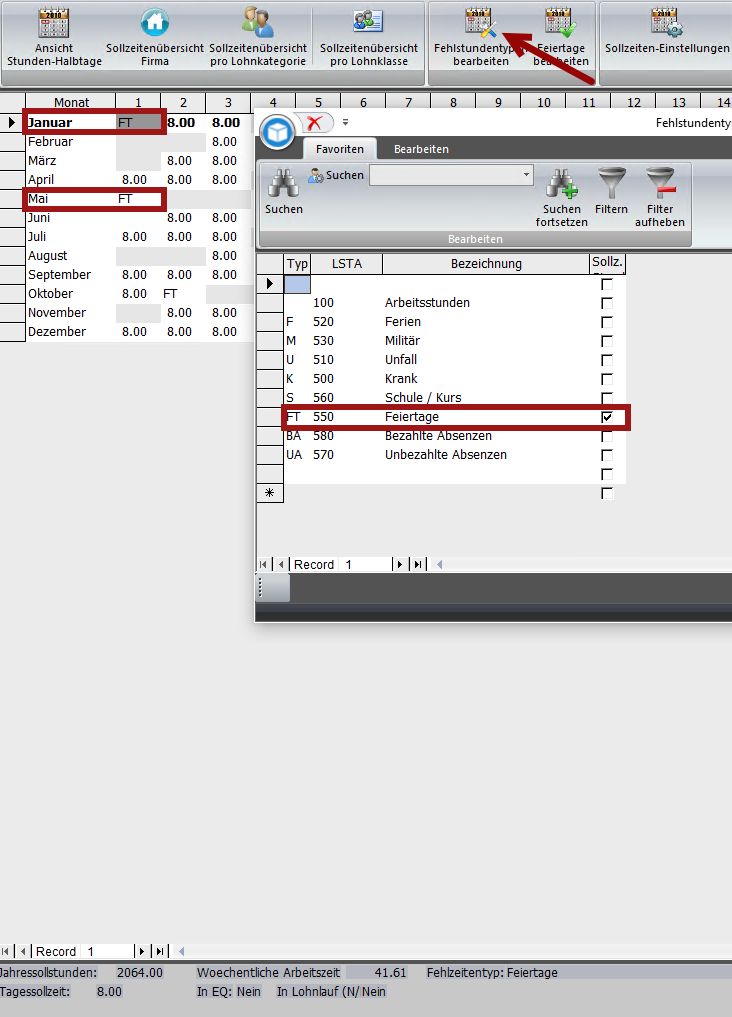Check Sollz. checkbox for Ferien
Image resolution: width=732 pixels, height=1017 pixels.
click(x=607, y=322)
